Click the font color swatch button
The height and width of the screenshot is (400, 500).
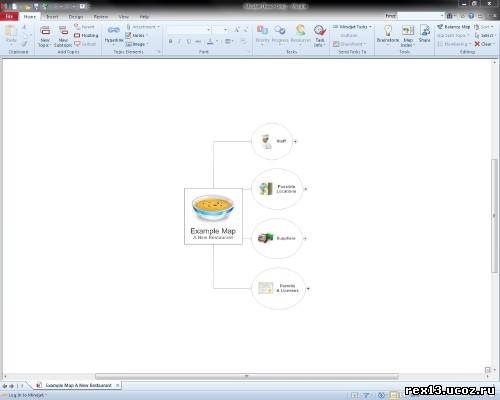(x=210, y=41)
